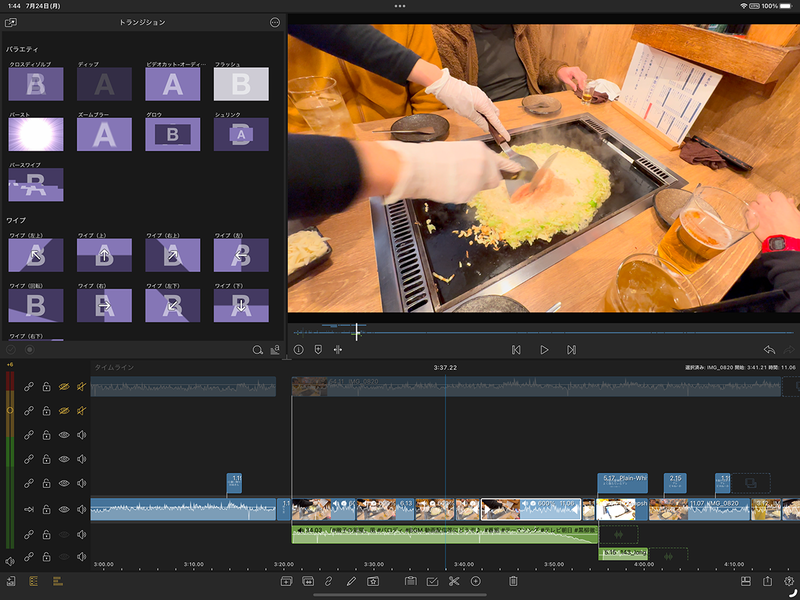This screenshot has height=600, width=800.
Task: Tap the trash delete clip icon
Action: [x=513, y=581]
